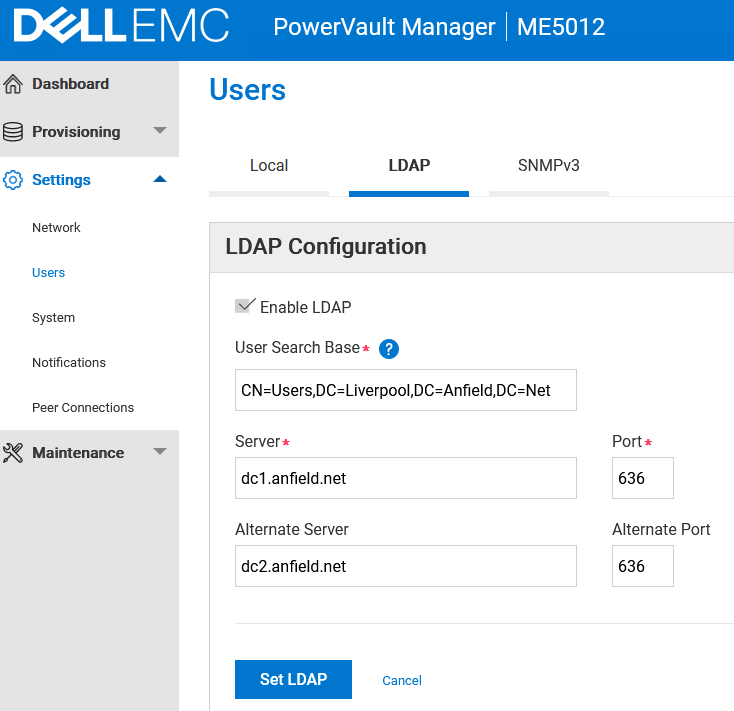This screenshot has width=734, height=711.
Task: Open Network settings in sidebar
Action: [56, 228]
